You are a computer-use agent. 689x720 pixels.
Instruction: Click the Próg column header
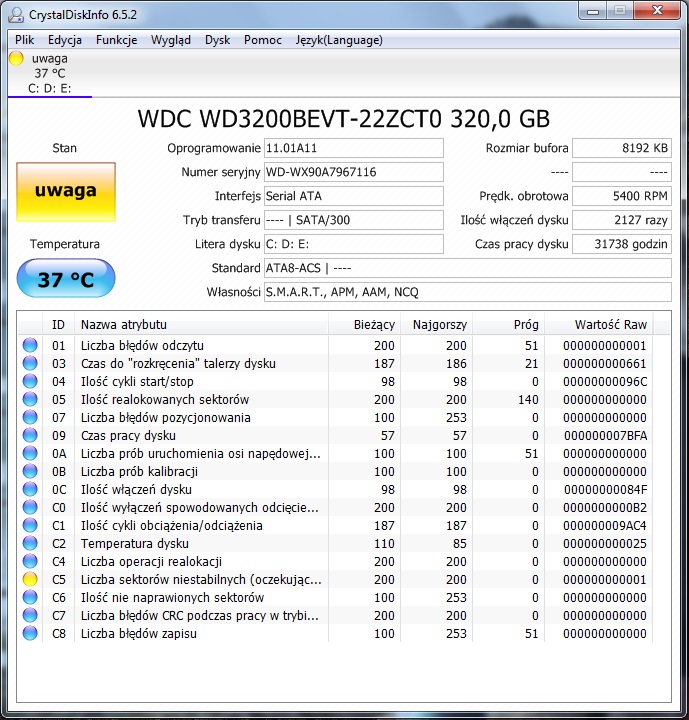[508, 325]
